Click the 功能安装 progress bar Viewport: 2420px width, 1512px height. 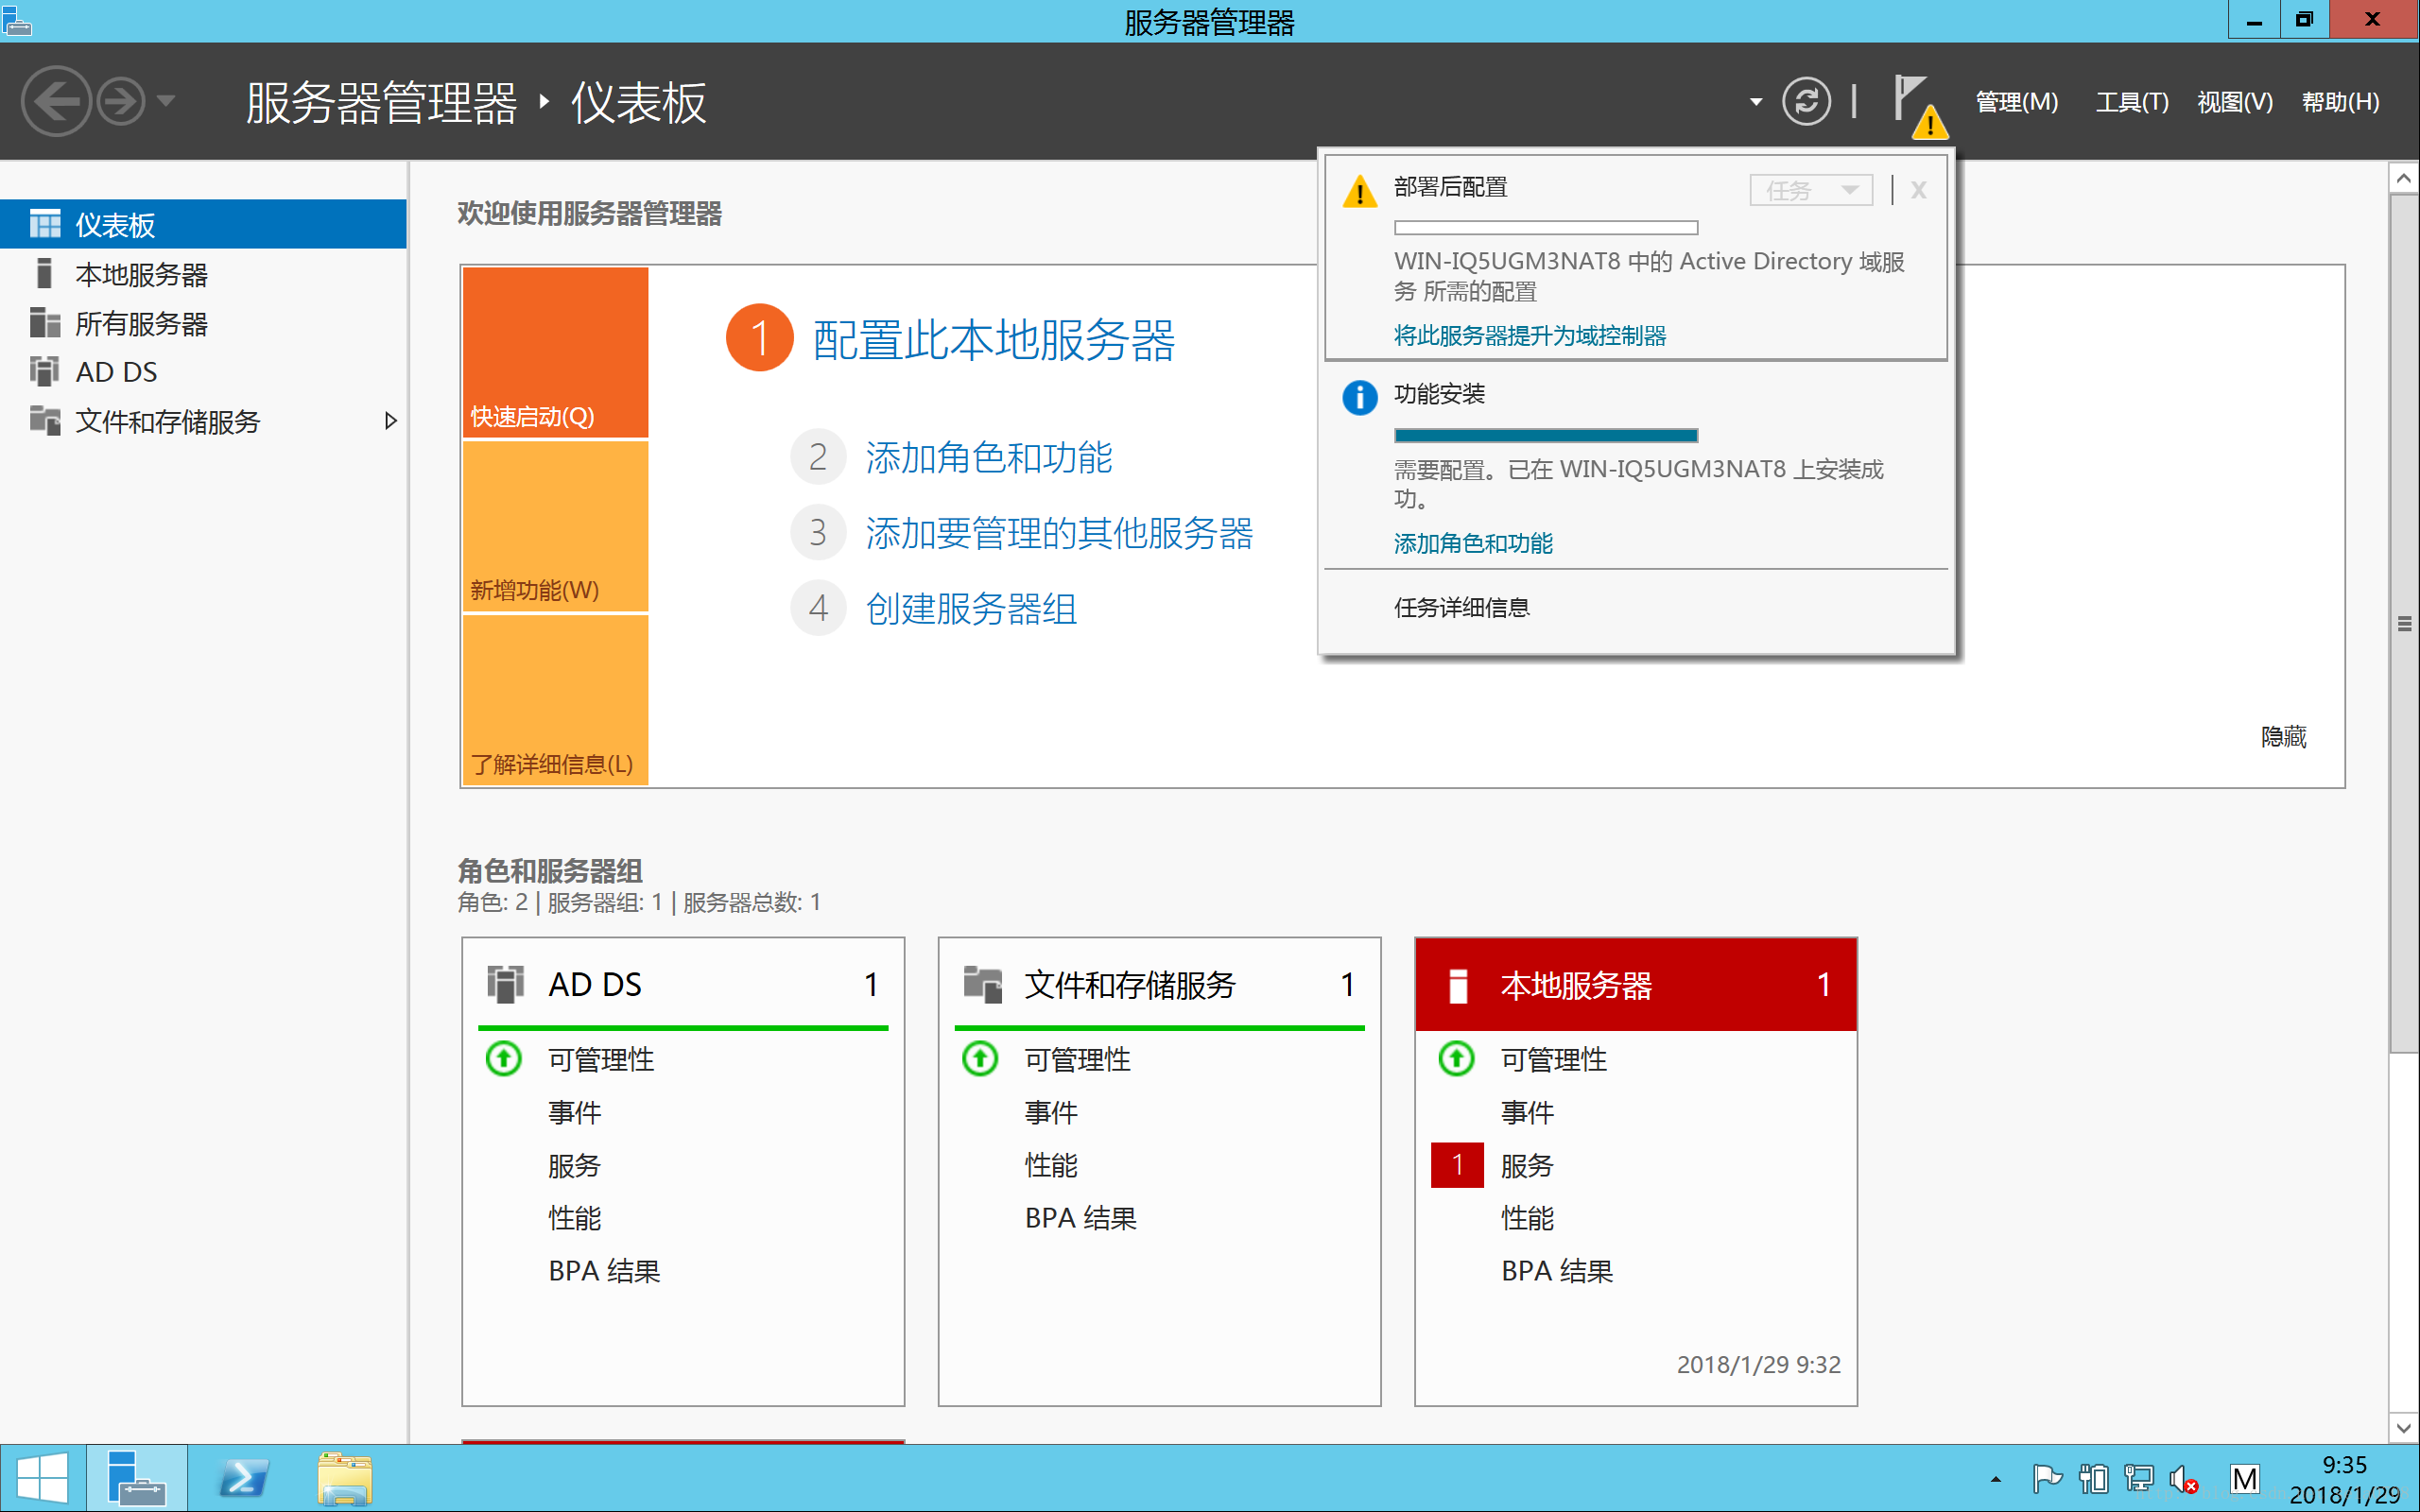pos(1546,435)
